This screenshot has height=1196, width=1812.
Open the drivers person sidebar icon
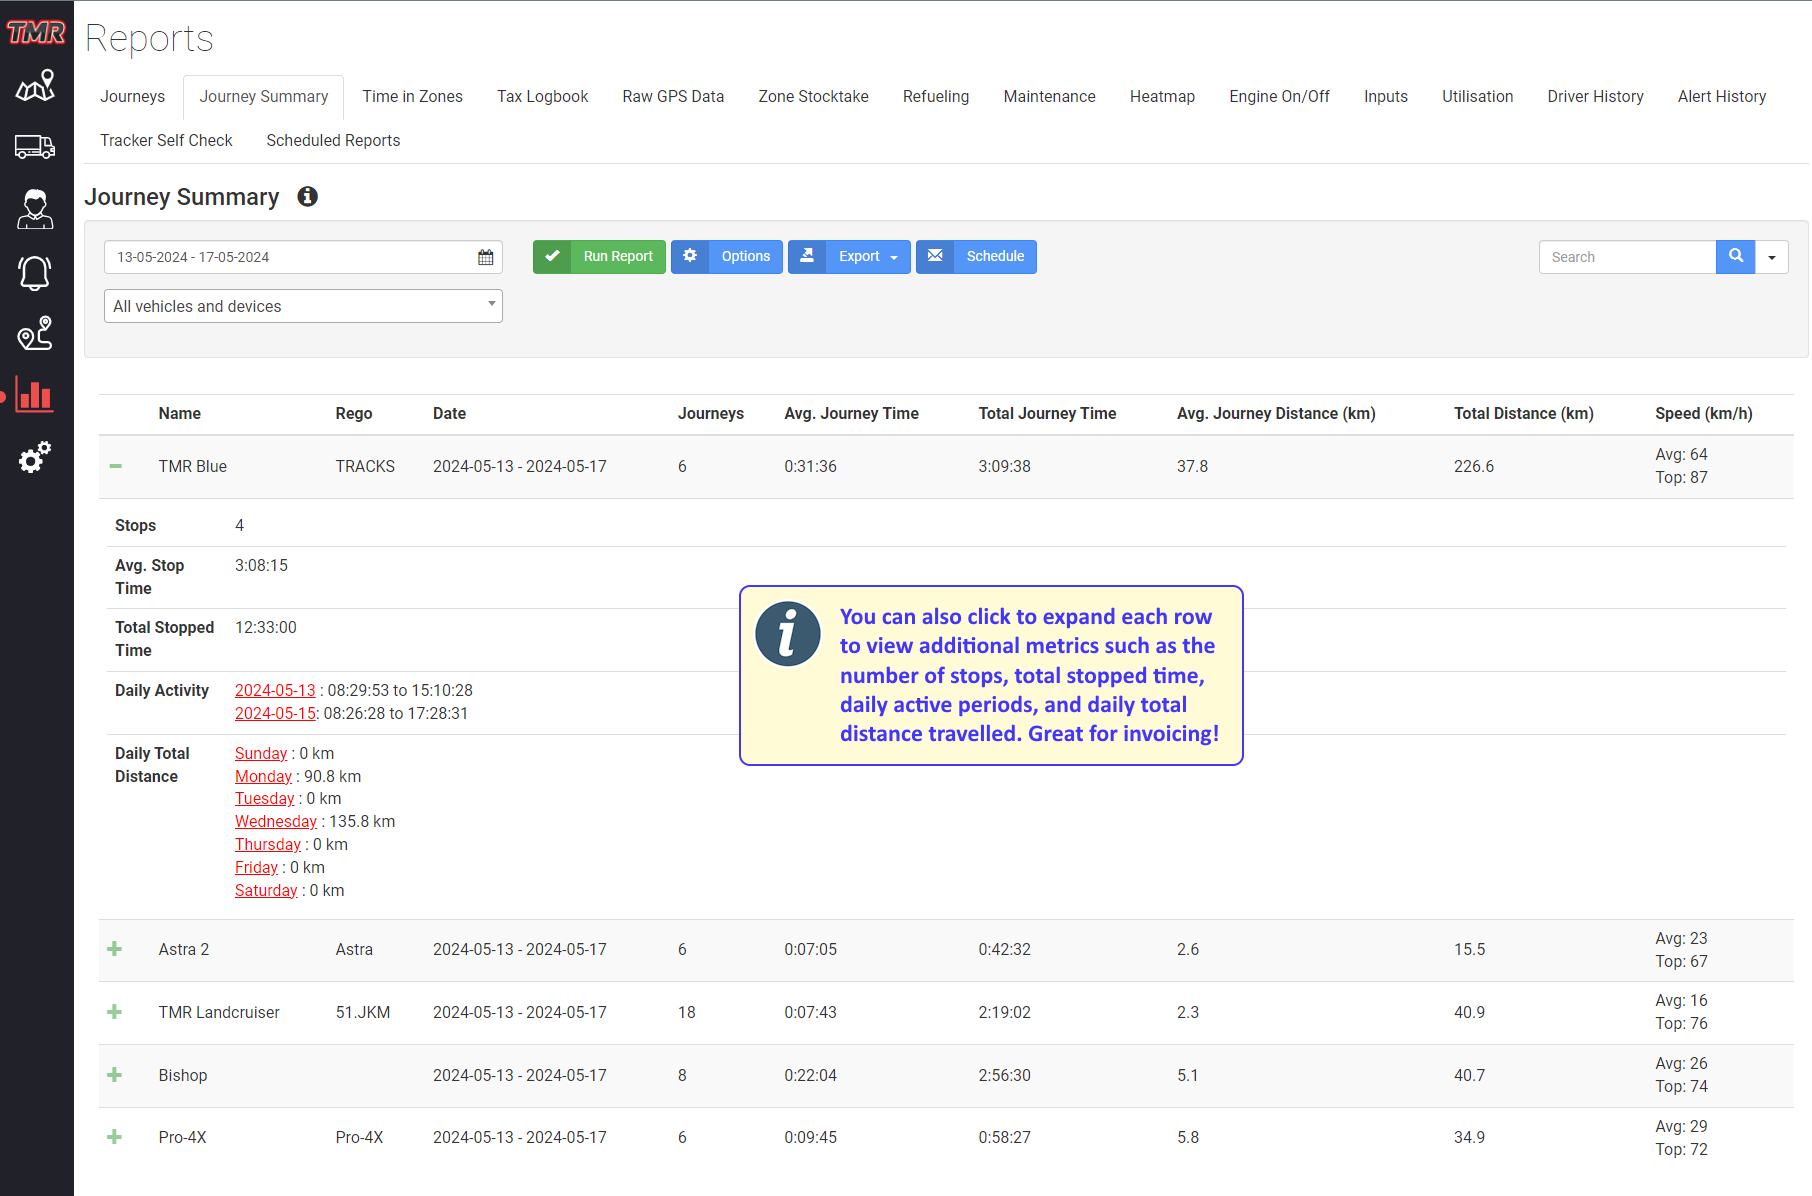pos(35,209)
